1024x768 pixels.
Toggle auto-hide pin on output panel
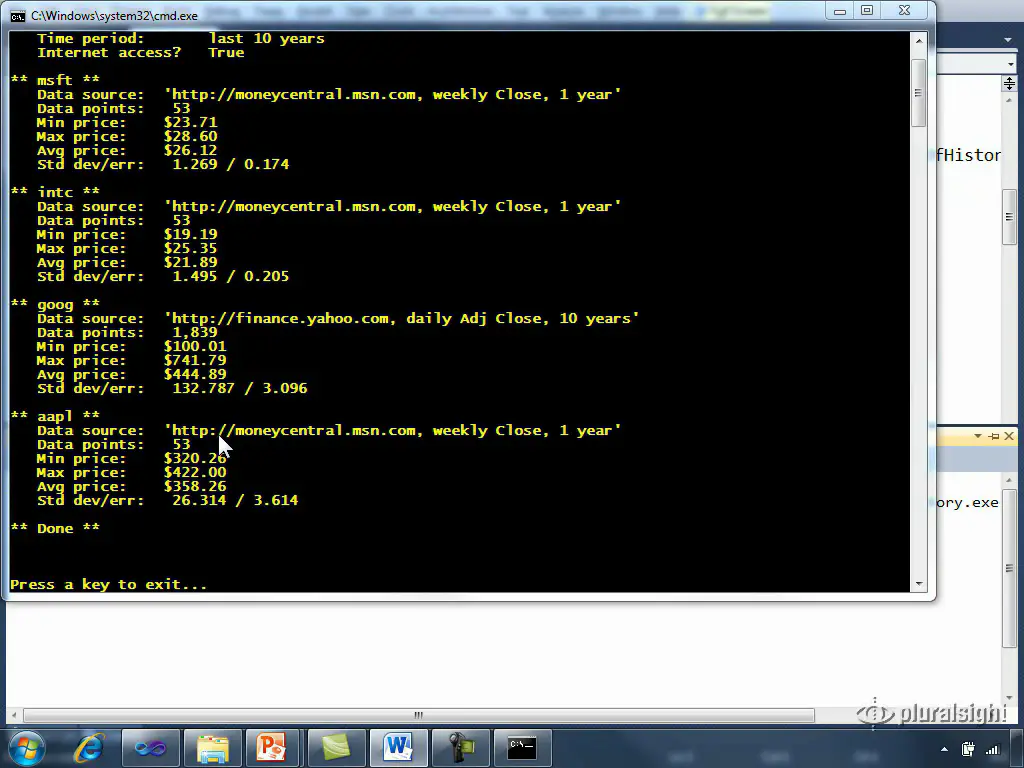coord(994,436)
